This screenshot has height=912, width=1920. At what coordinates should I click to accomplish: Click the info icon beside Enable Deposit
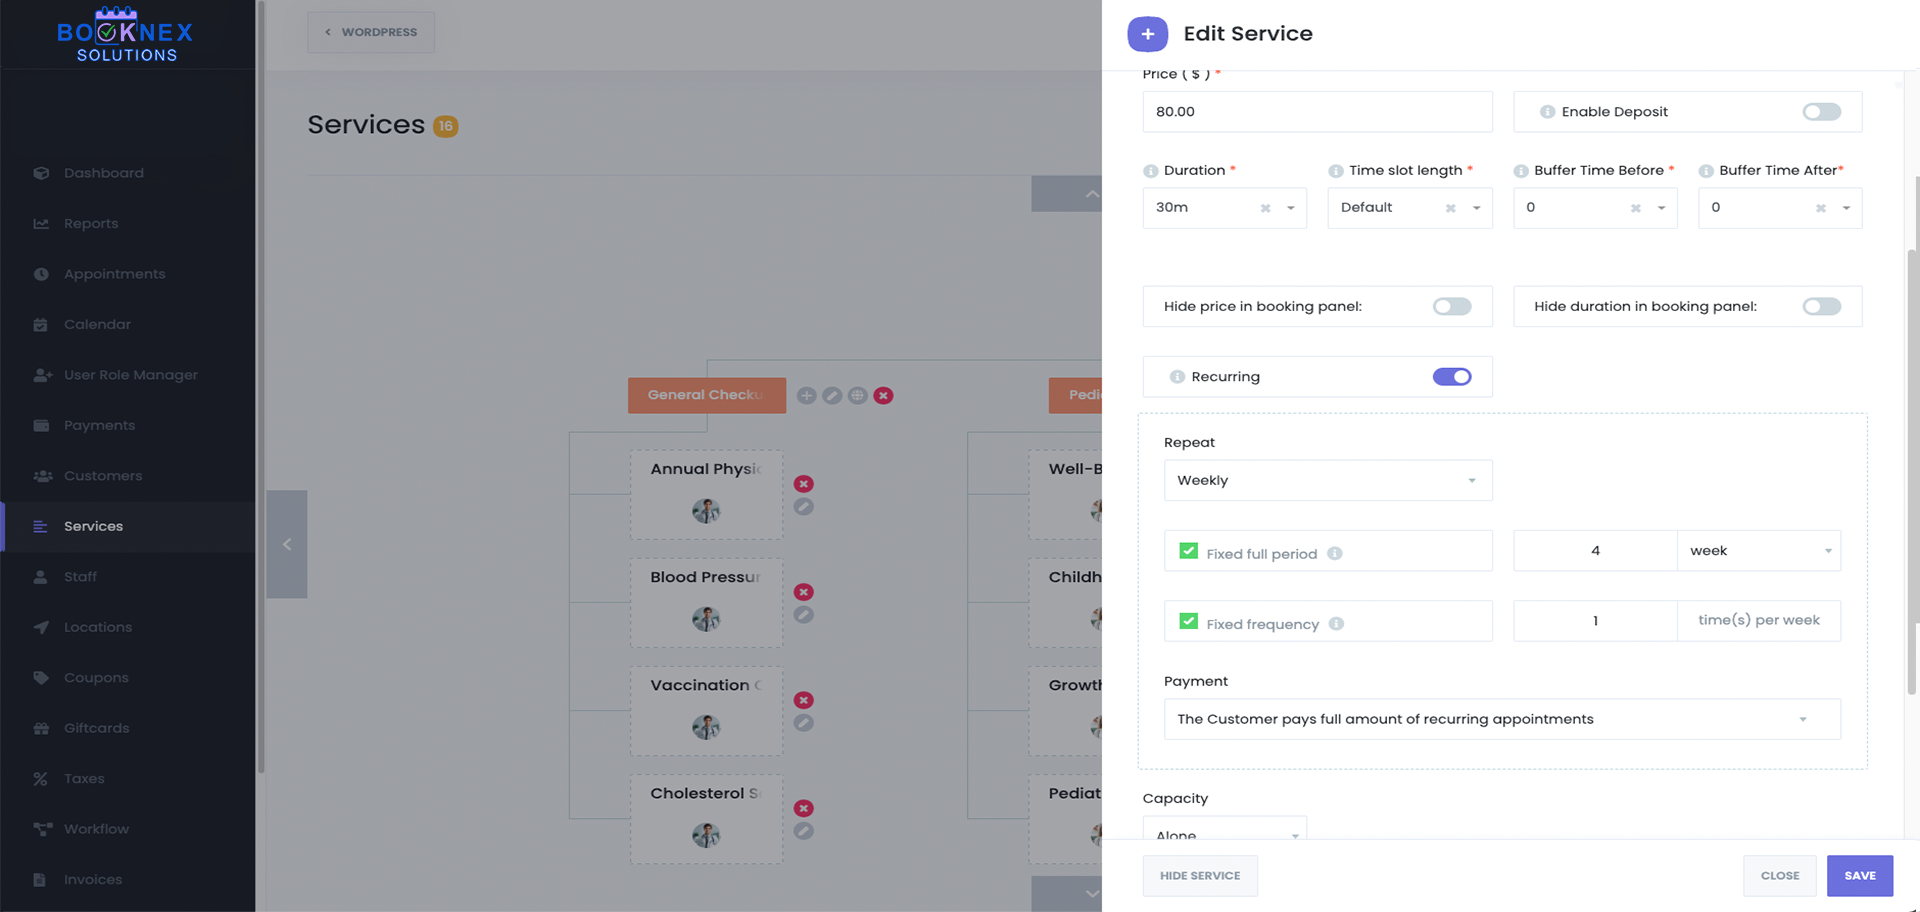1547,112
